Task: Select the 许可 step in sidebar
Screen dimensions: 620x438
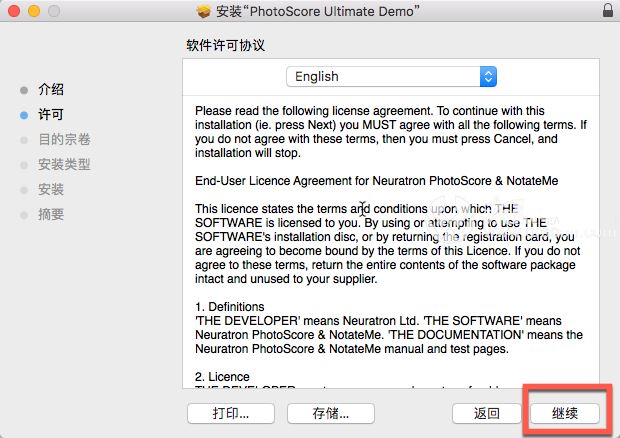Action: (x=51, y=114)
